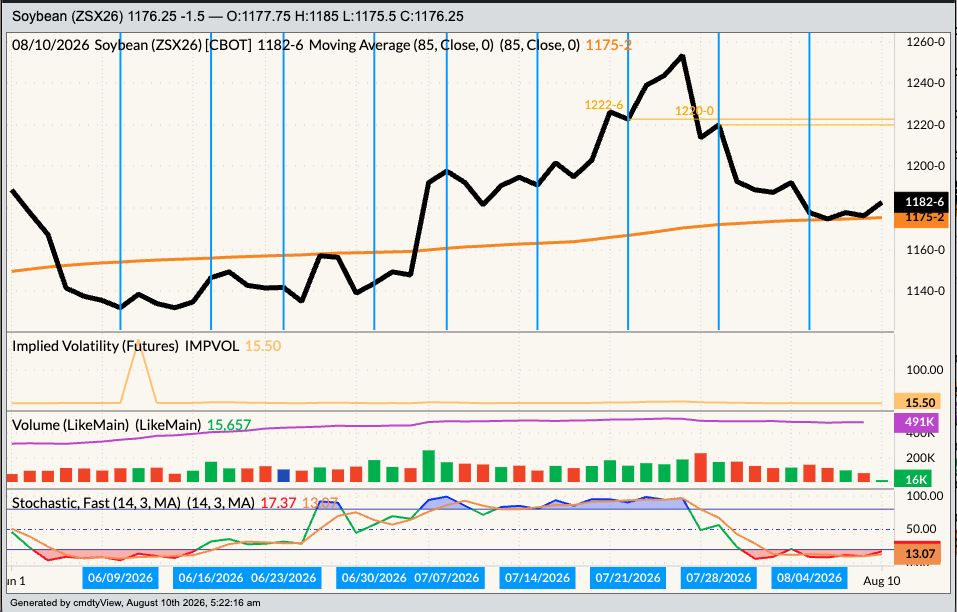The image size is (957, 612).
Task: Click the 1222-6 price annotation
Action: pos(604,105)
